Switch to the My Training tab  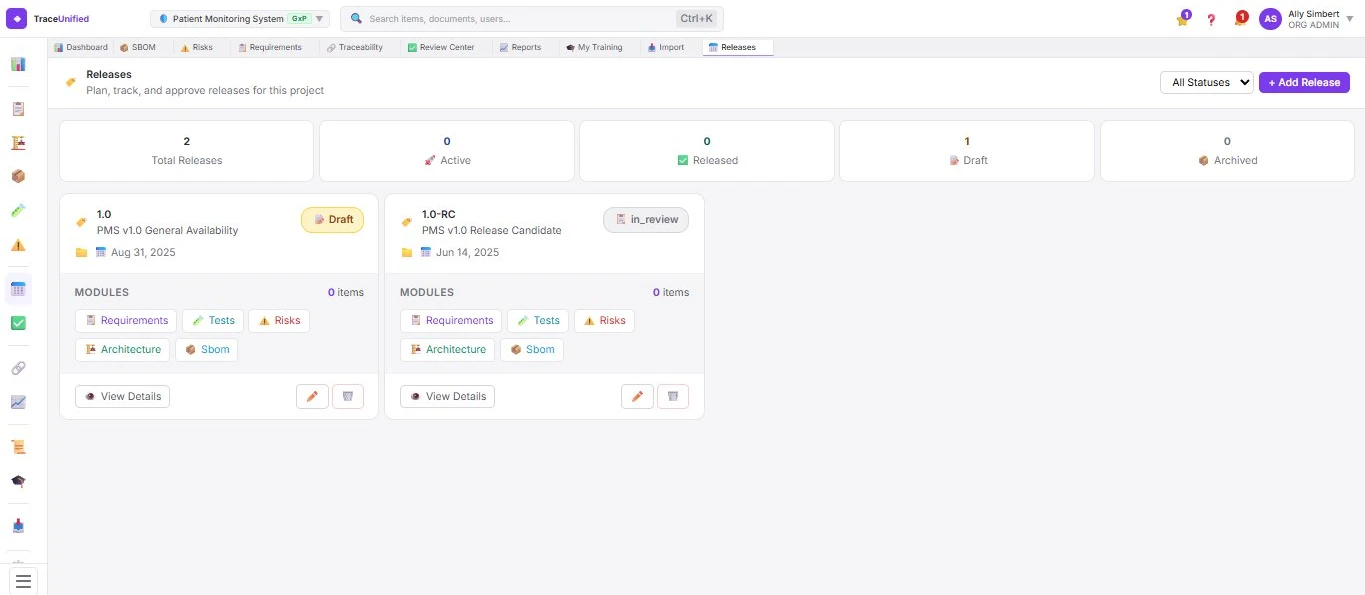click(x=594, y=47)
